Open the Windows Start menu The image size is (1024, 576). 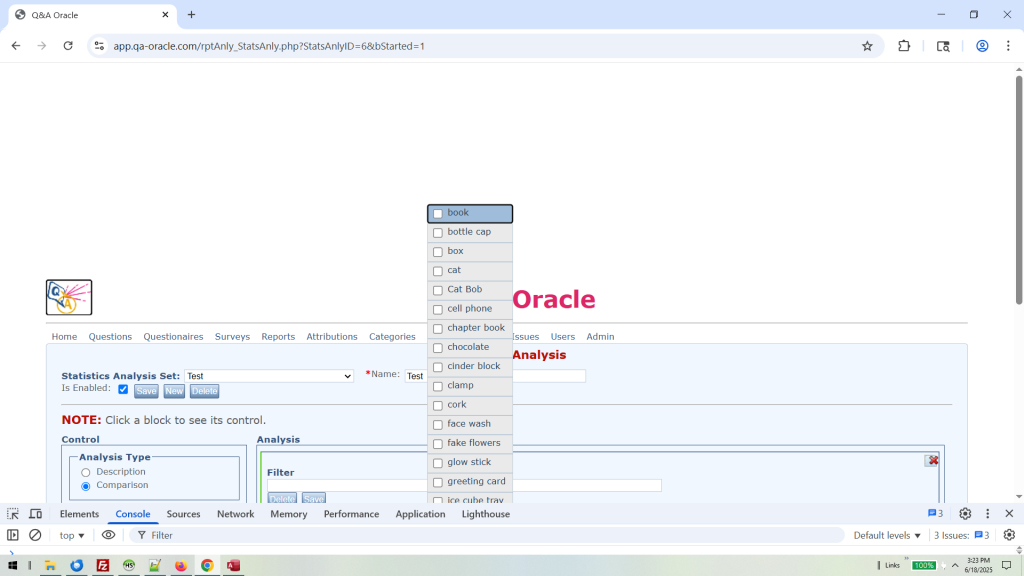point(12,566)
